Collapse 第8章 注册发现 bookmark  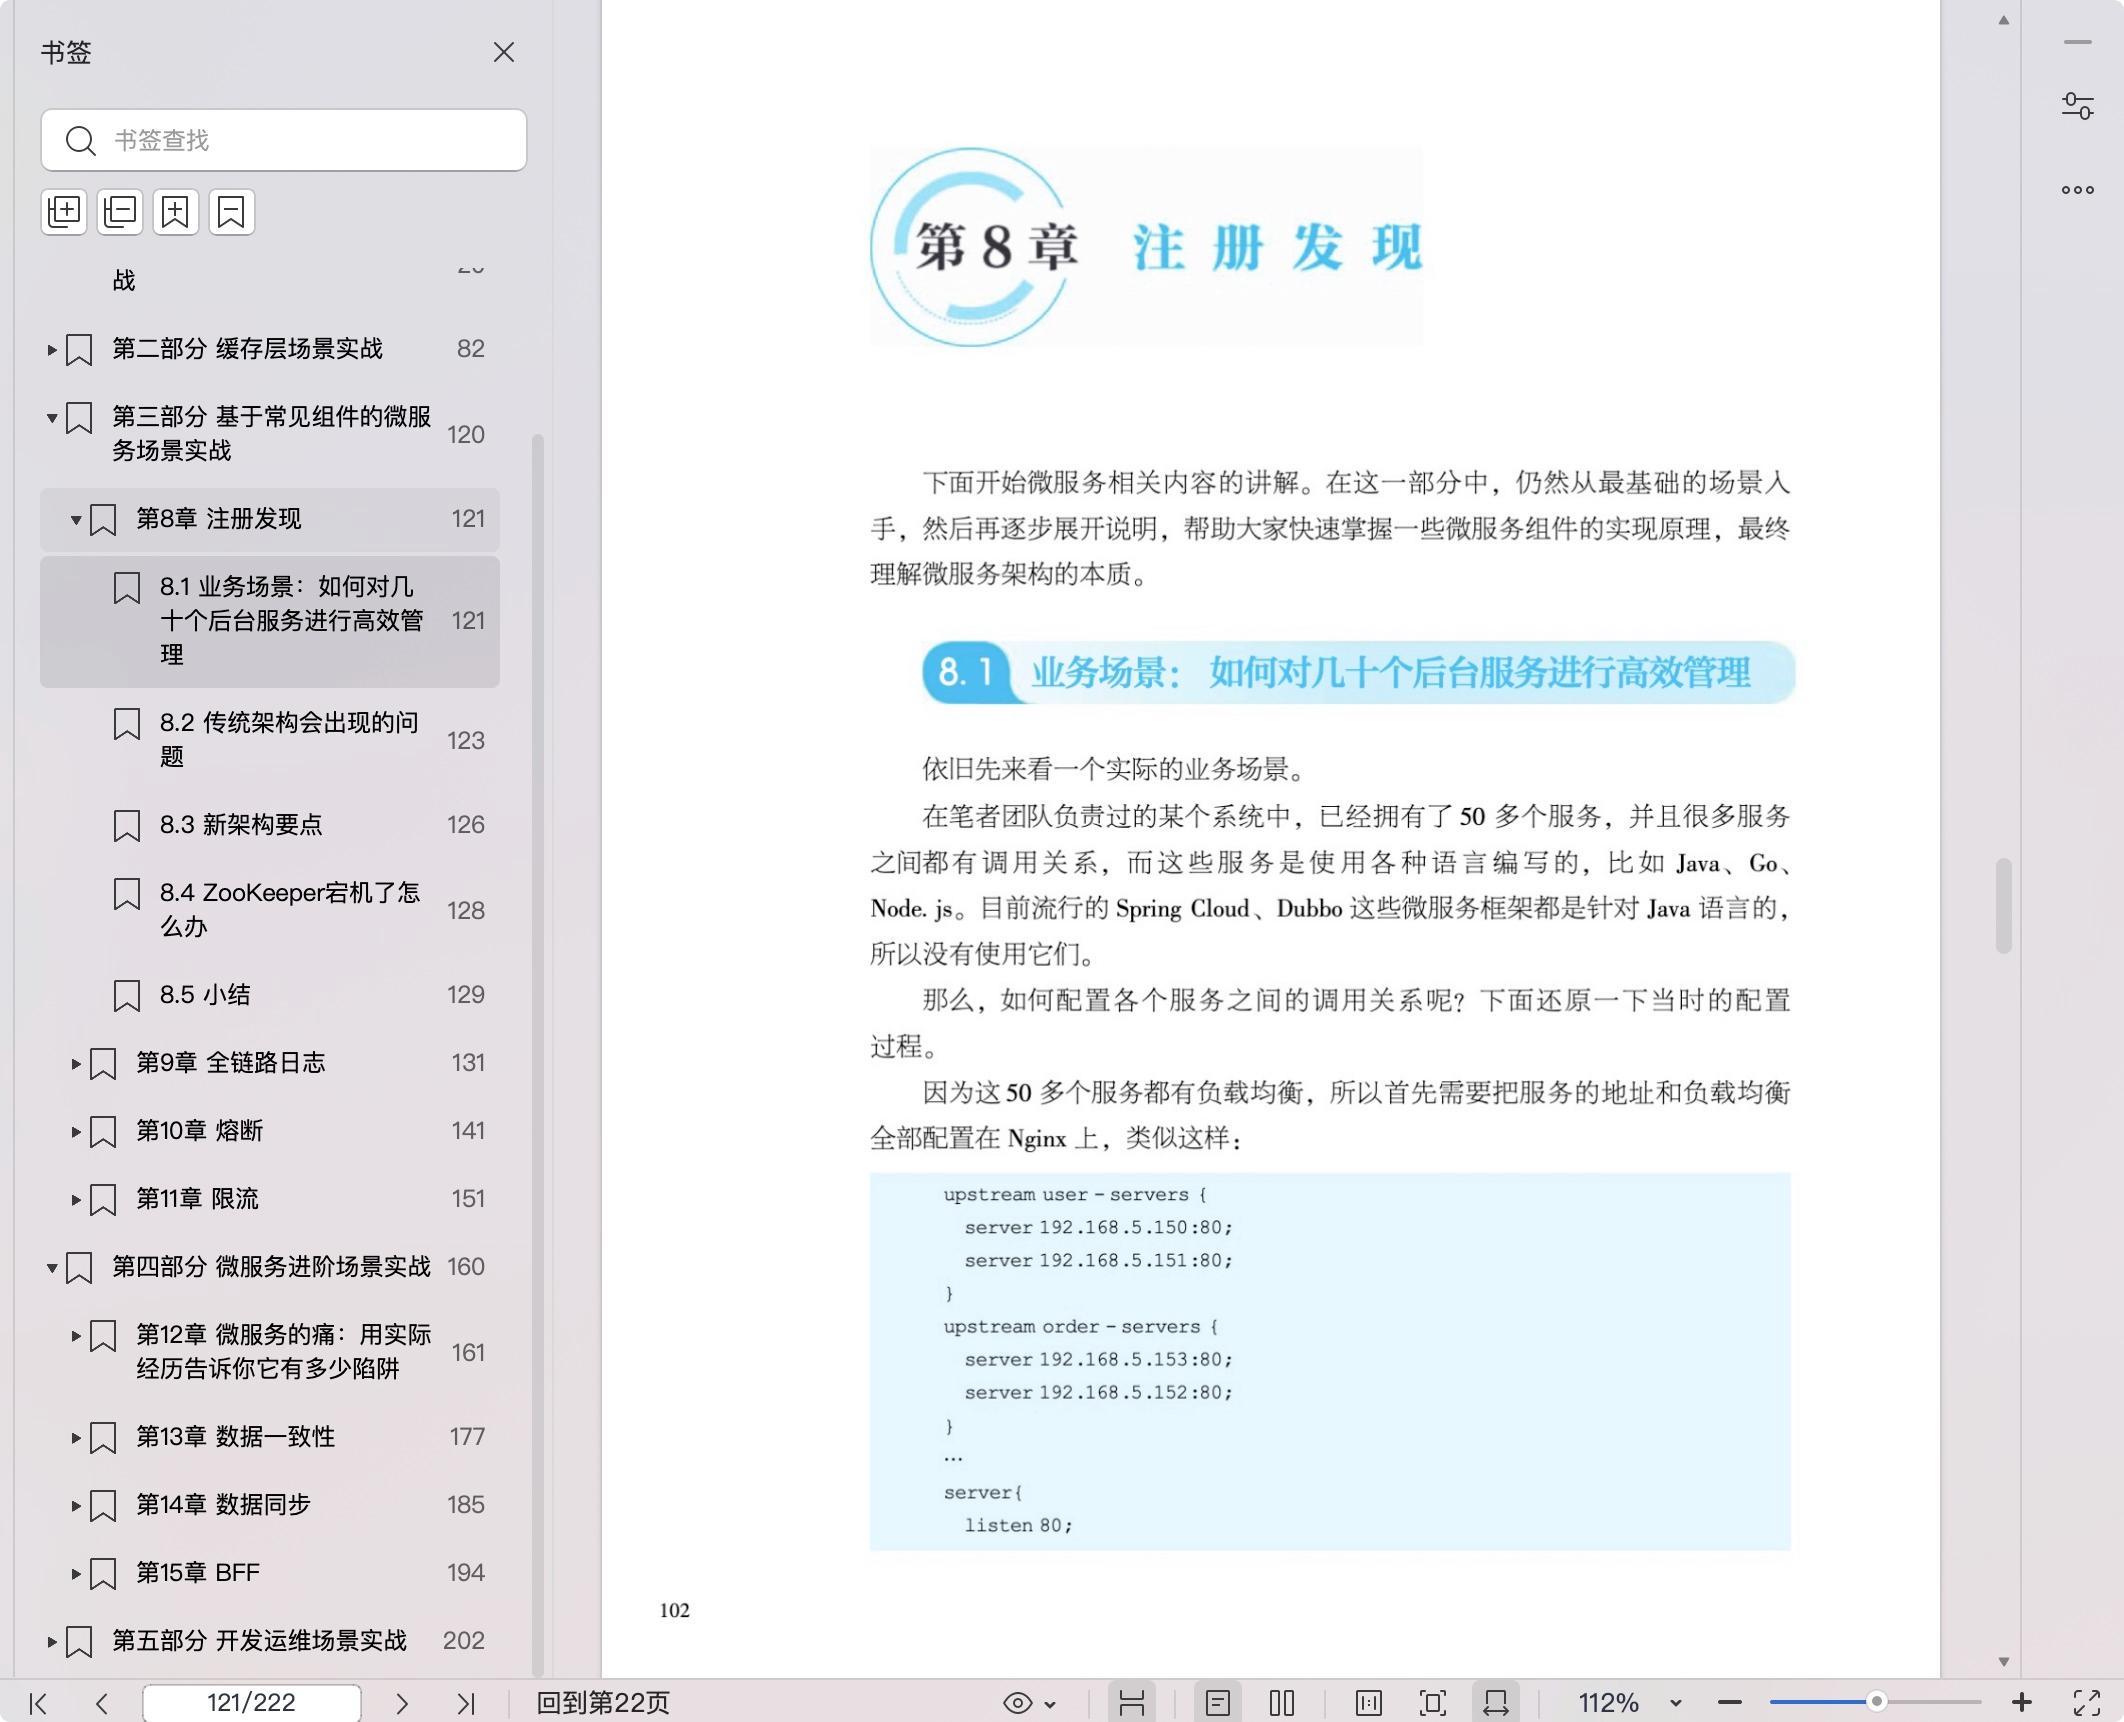pos(76,519)
